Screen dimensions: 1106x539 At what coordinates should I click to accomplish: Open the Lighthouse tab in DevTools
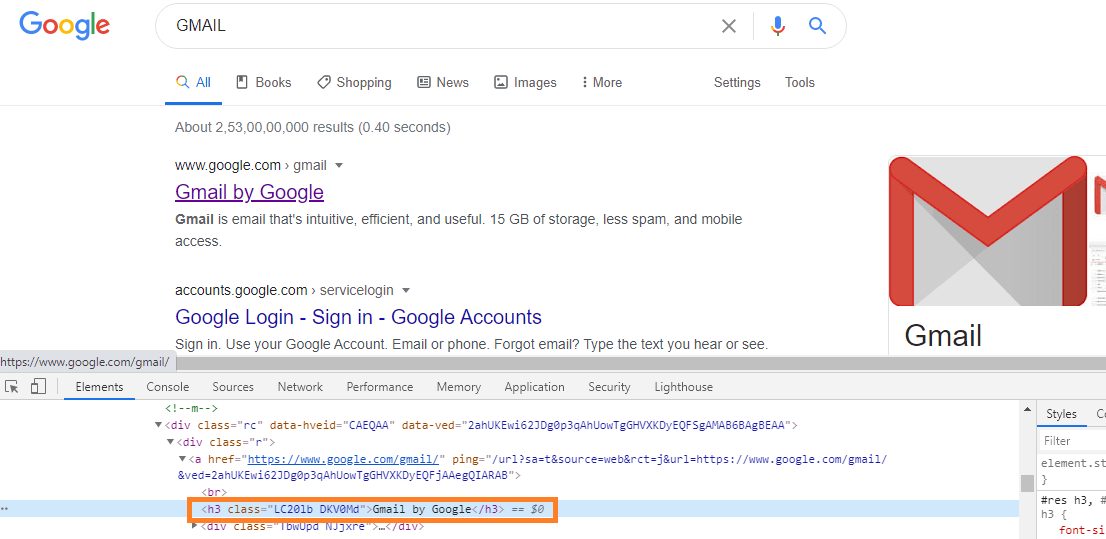pos(683,387)
